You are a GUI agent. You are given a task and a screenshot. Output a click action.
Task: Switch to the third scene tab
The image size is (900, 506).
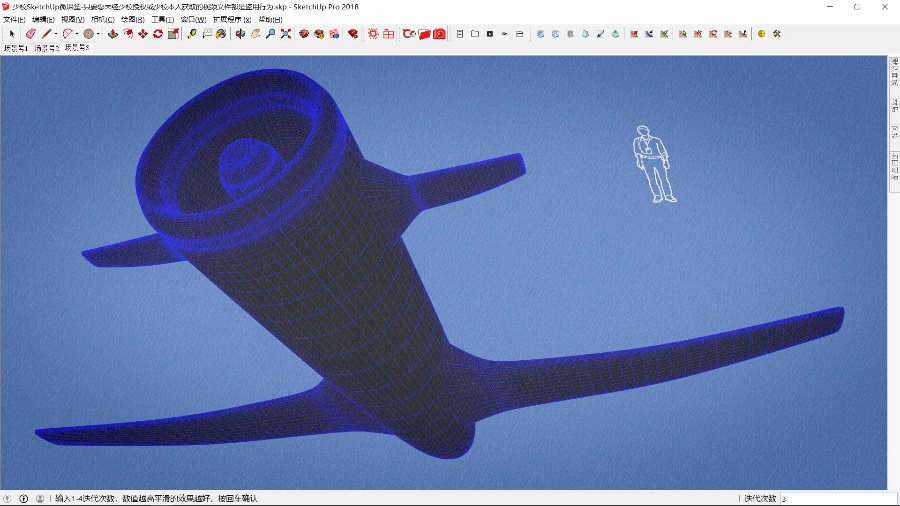pos(77,48)
